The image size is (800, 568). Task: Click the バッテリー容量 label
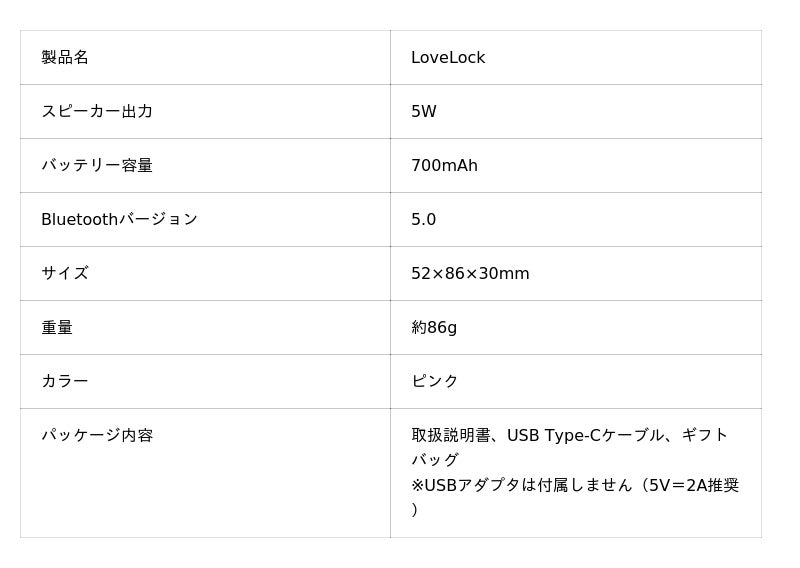[x=97, y=166]
